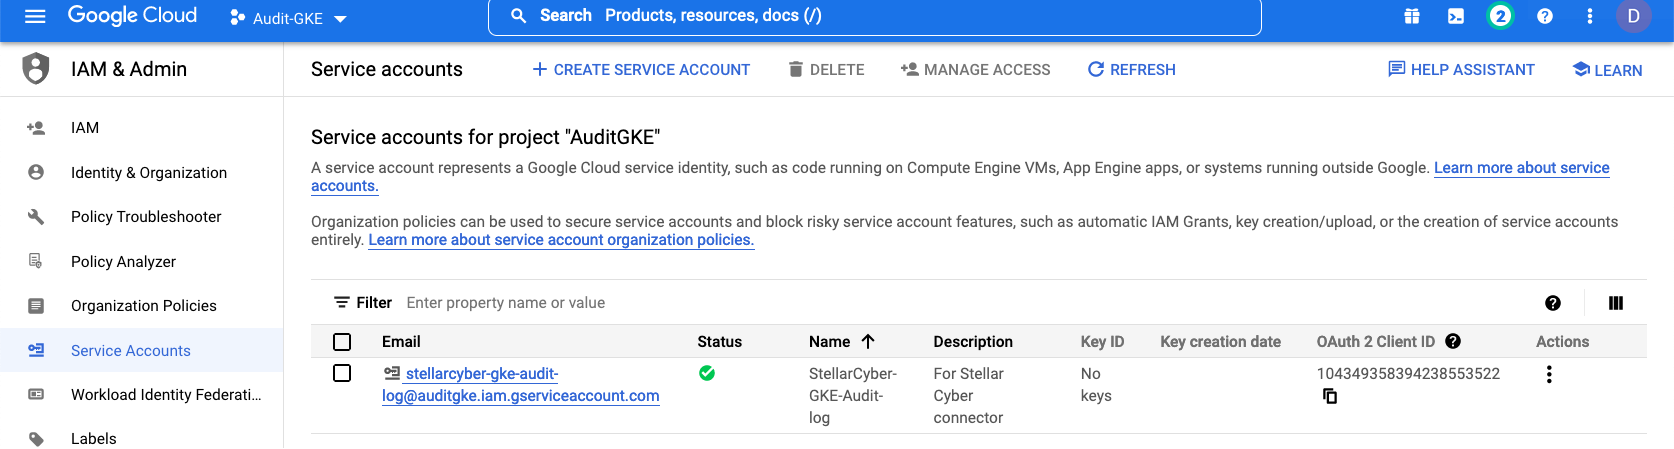Copy the OAuth 2 Client ID
Viewport: 1674px width, 449px height.
[x=1330, y=396]
